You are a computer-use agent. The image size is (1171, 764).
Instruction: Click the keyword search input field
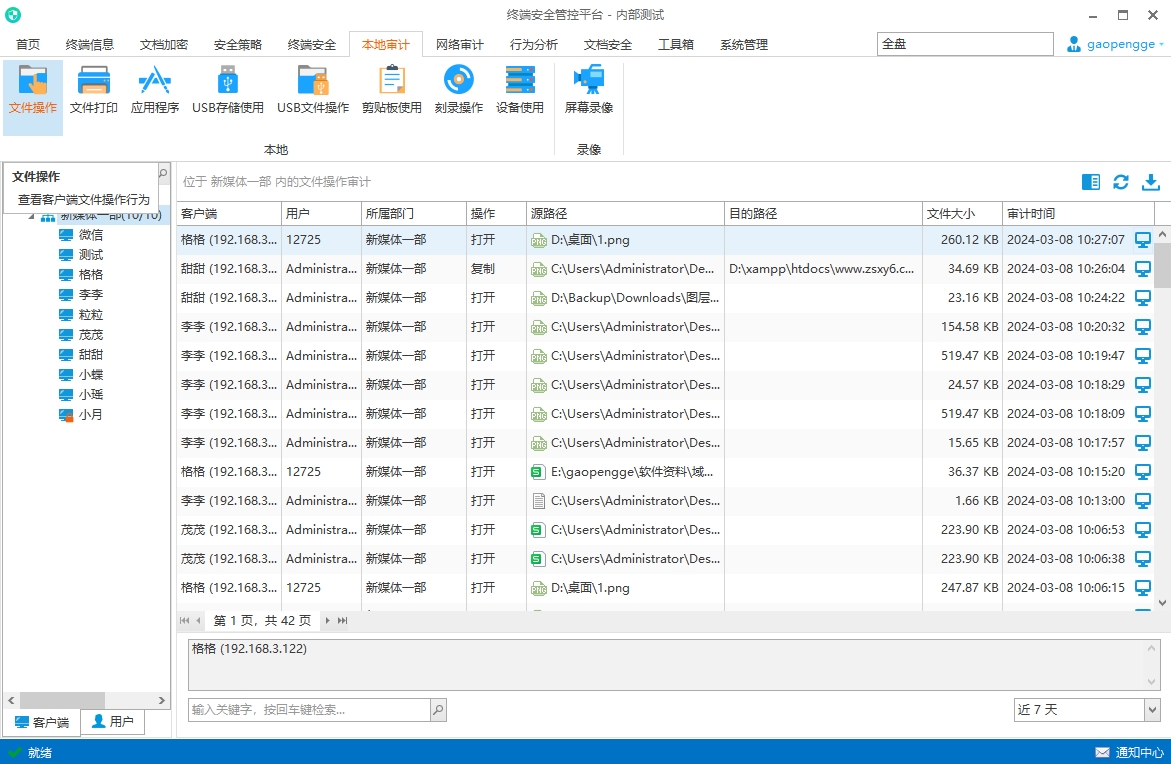[x=309, y=709]
